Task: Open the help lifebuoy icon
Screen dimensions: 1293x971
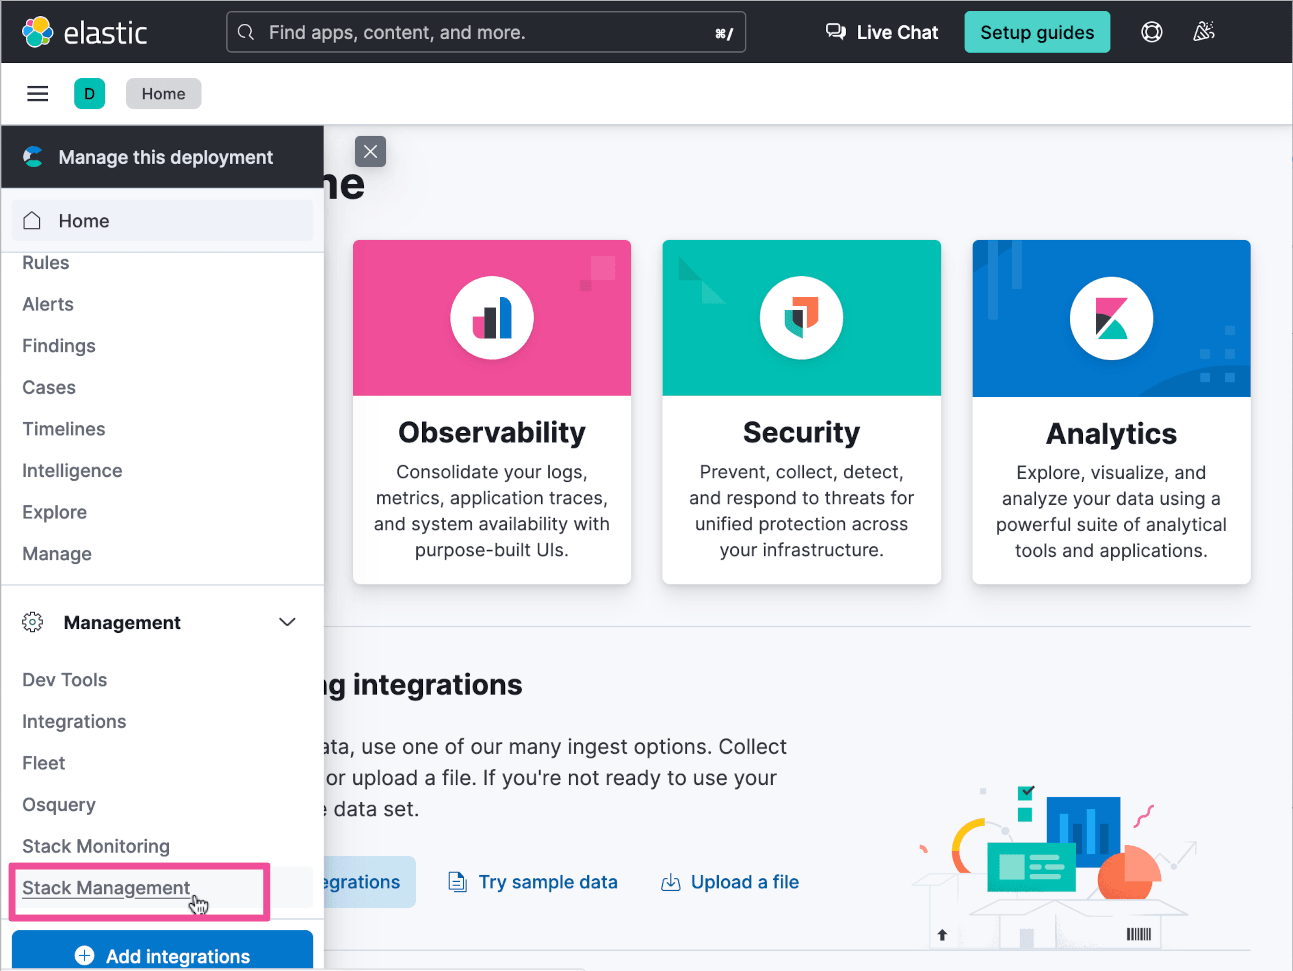Action: tap(1152, 32)
